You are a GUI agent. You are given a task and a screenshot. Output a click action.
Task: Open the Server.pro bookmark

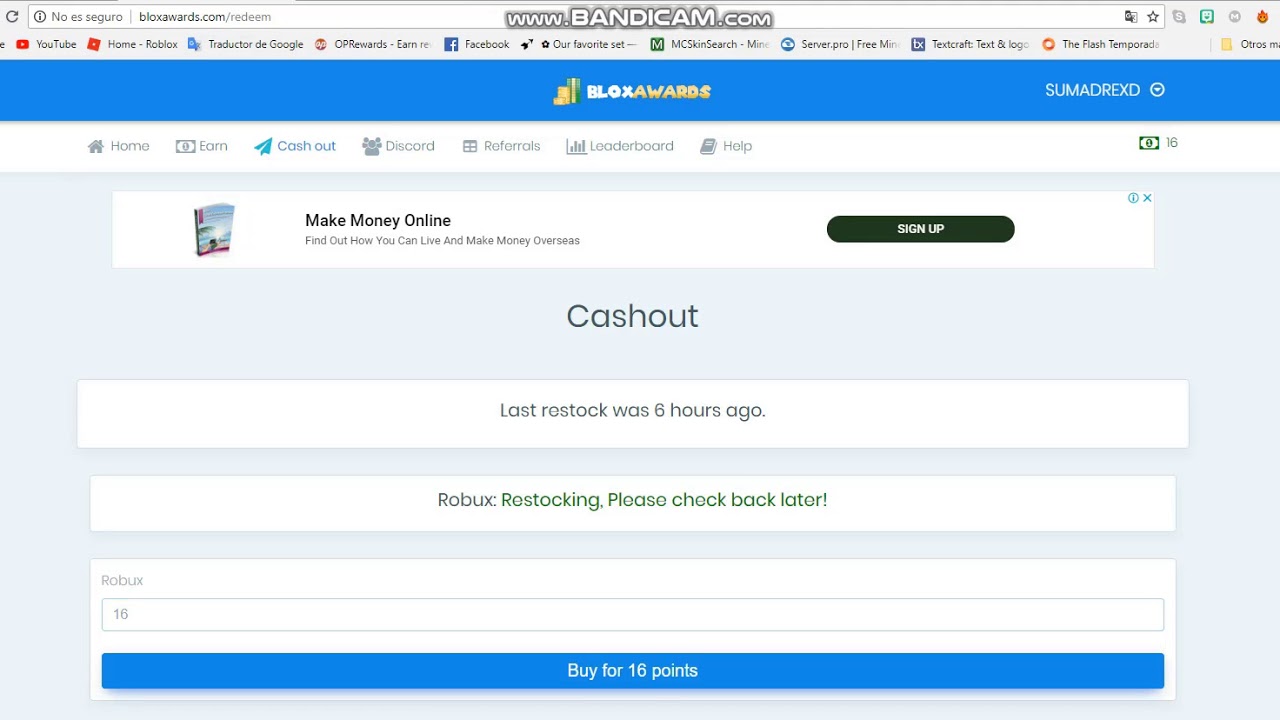tap(840, 44)
